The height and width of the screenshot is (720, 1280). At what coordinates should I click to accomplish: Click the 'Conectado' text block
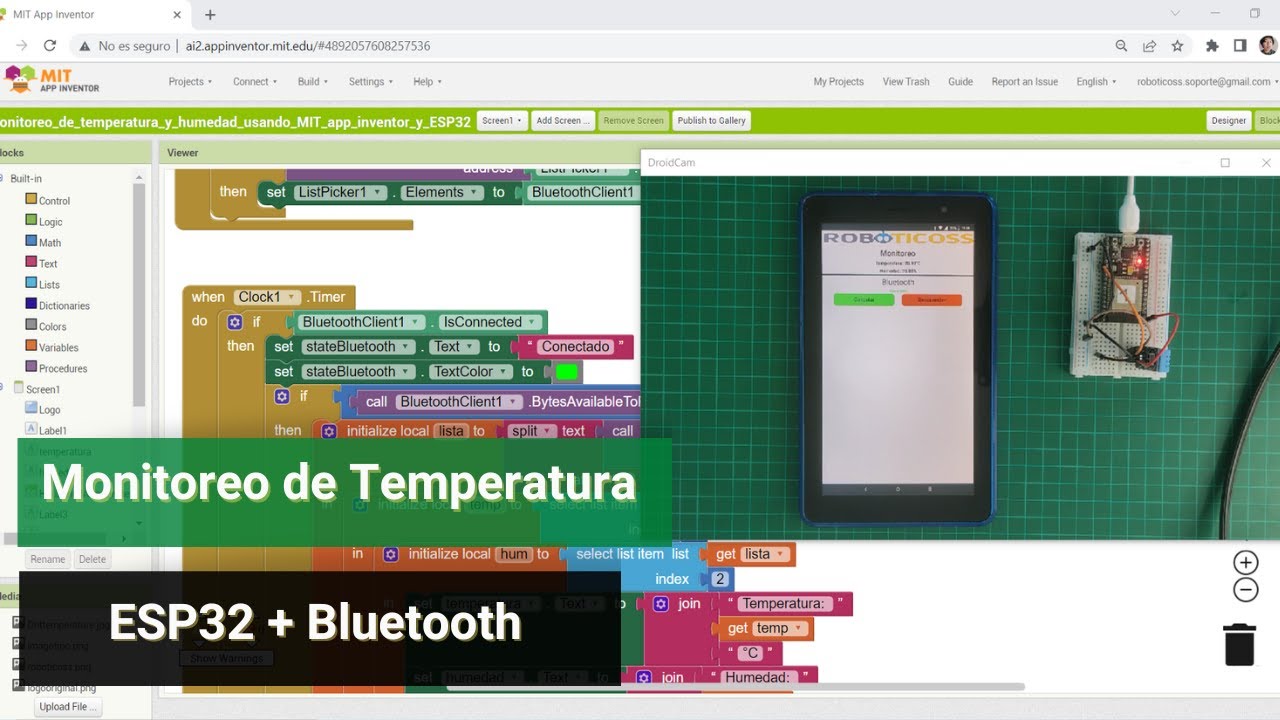tap(575, 347)
